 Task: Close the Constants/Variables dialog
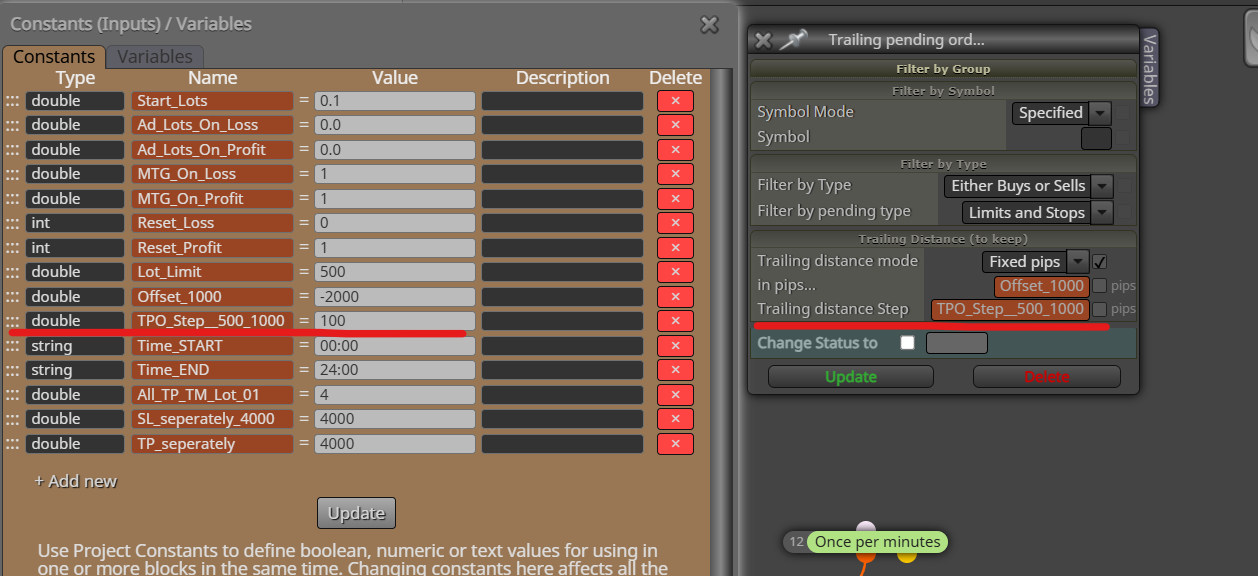(709, 25)
